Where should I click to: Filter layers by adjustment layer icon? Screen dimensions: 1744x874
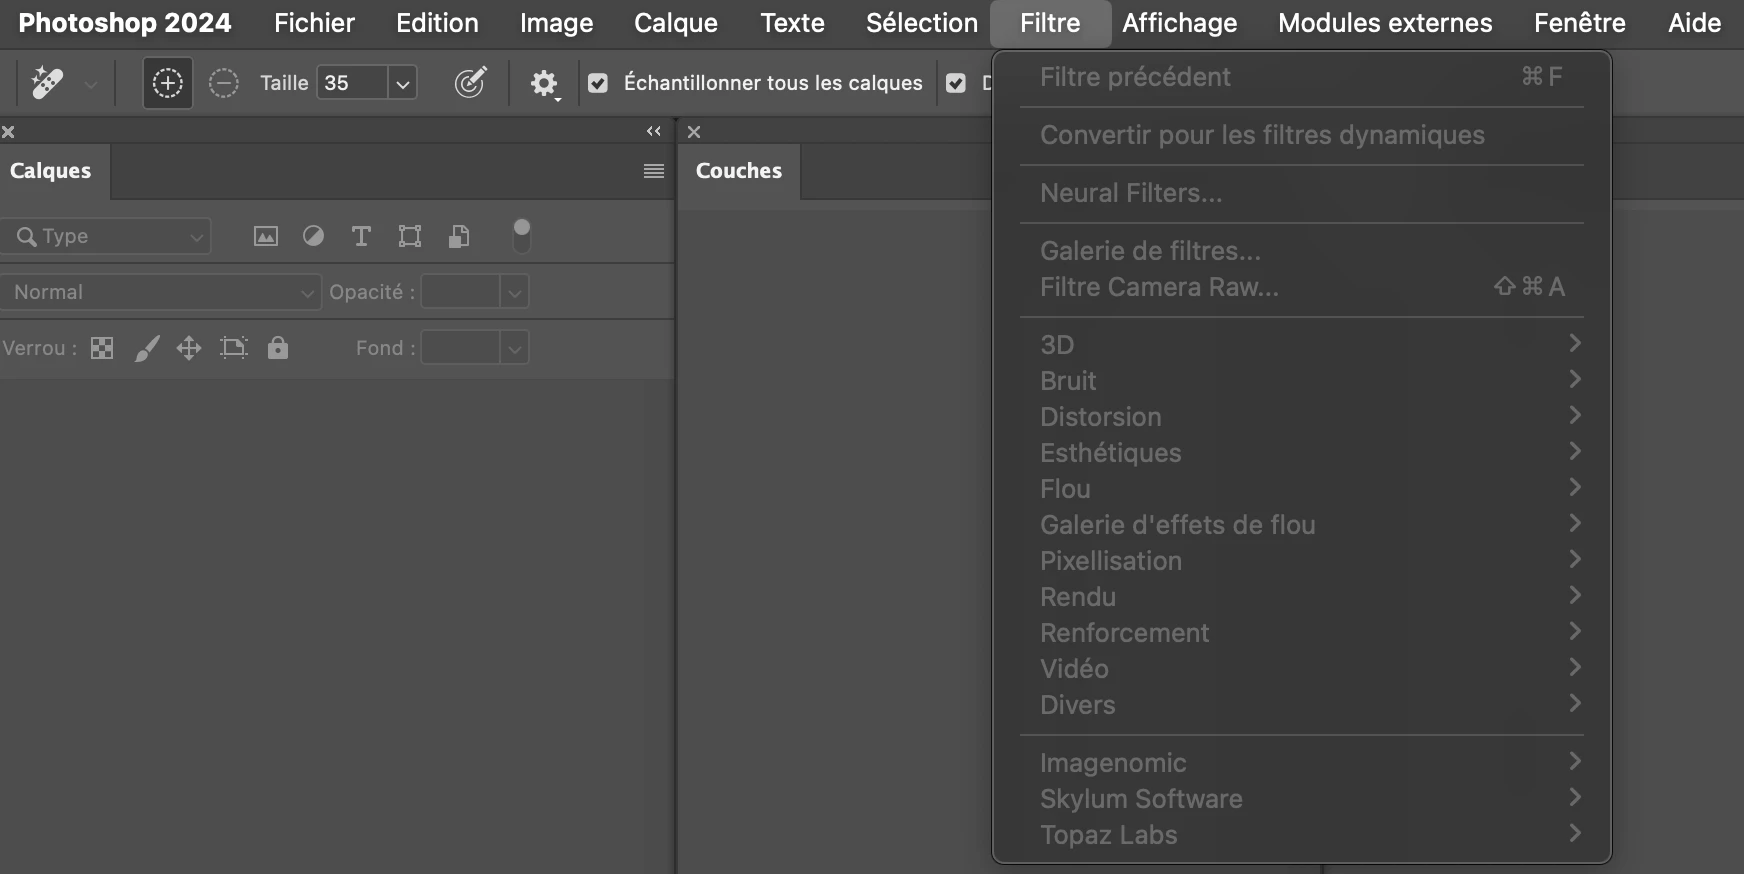pyautogui.click(x=313, y=236)
